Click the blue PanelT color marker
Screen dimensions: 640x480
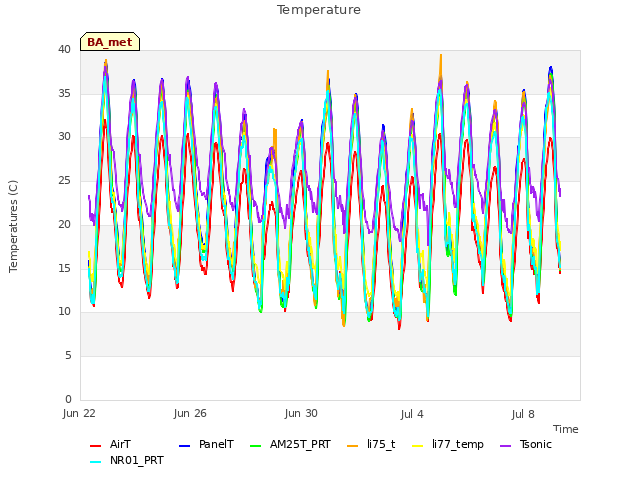[184, 446]
